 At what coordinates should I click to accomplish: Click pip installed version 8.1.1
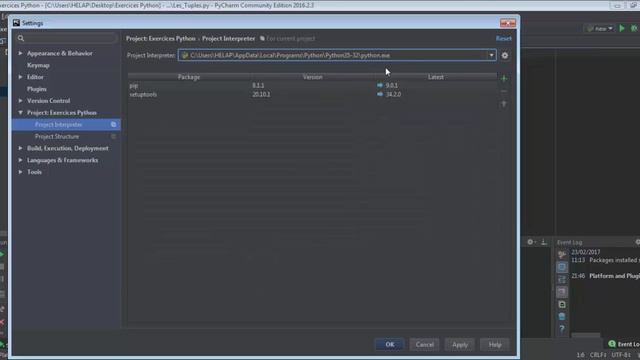(x=258, y=86)
